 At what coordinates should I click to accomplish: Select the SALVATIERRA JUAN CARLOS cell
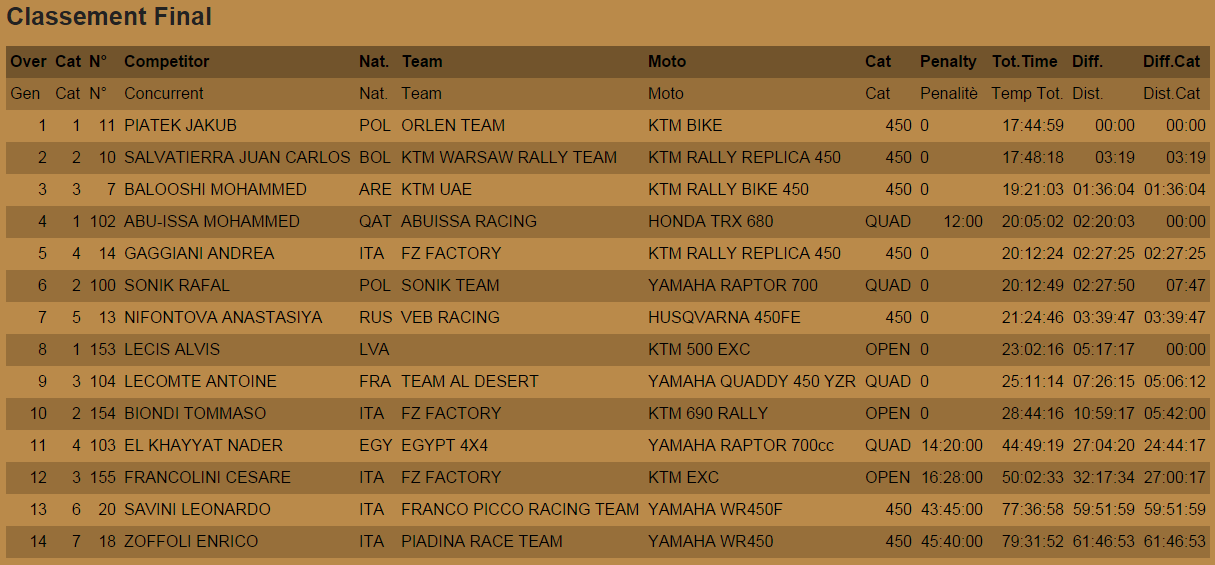pyautogui.click(x=237, y=157)
